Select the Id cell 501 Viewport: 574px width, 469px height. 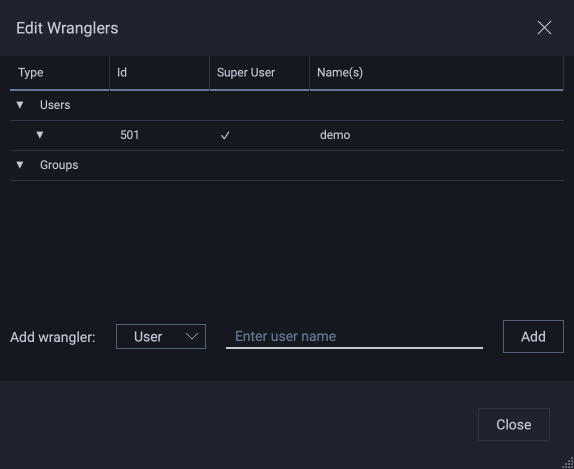(x=130, y=135)
